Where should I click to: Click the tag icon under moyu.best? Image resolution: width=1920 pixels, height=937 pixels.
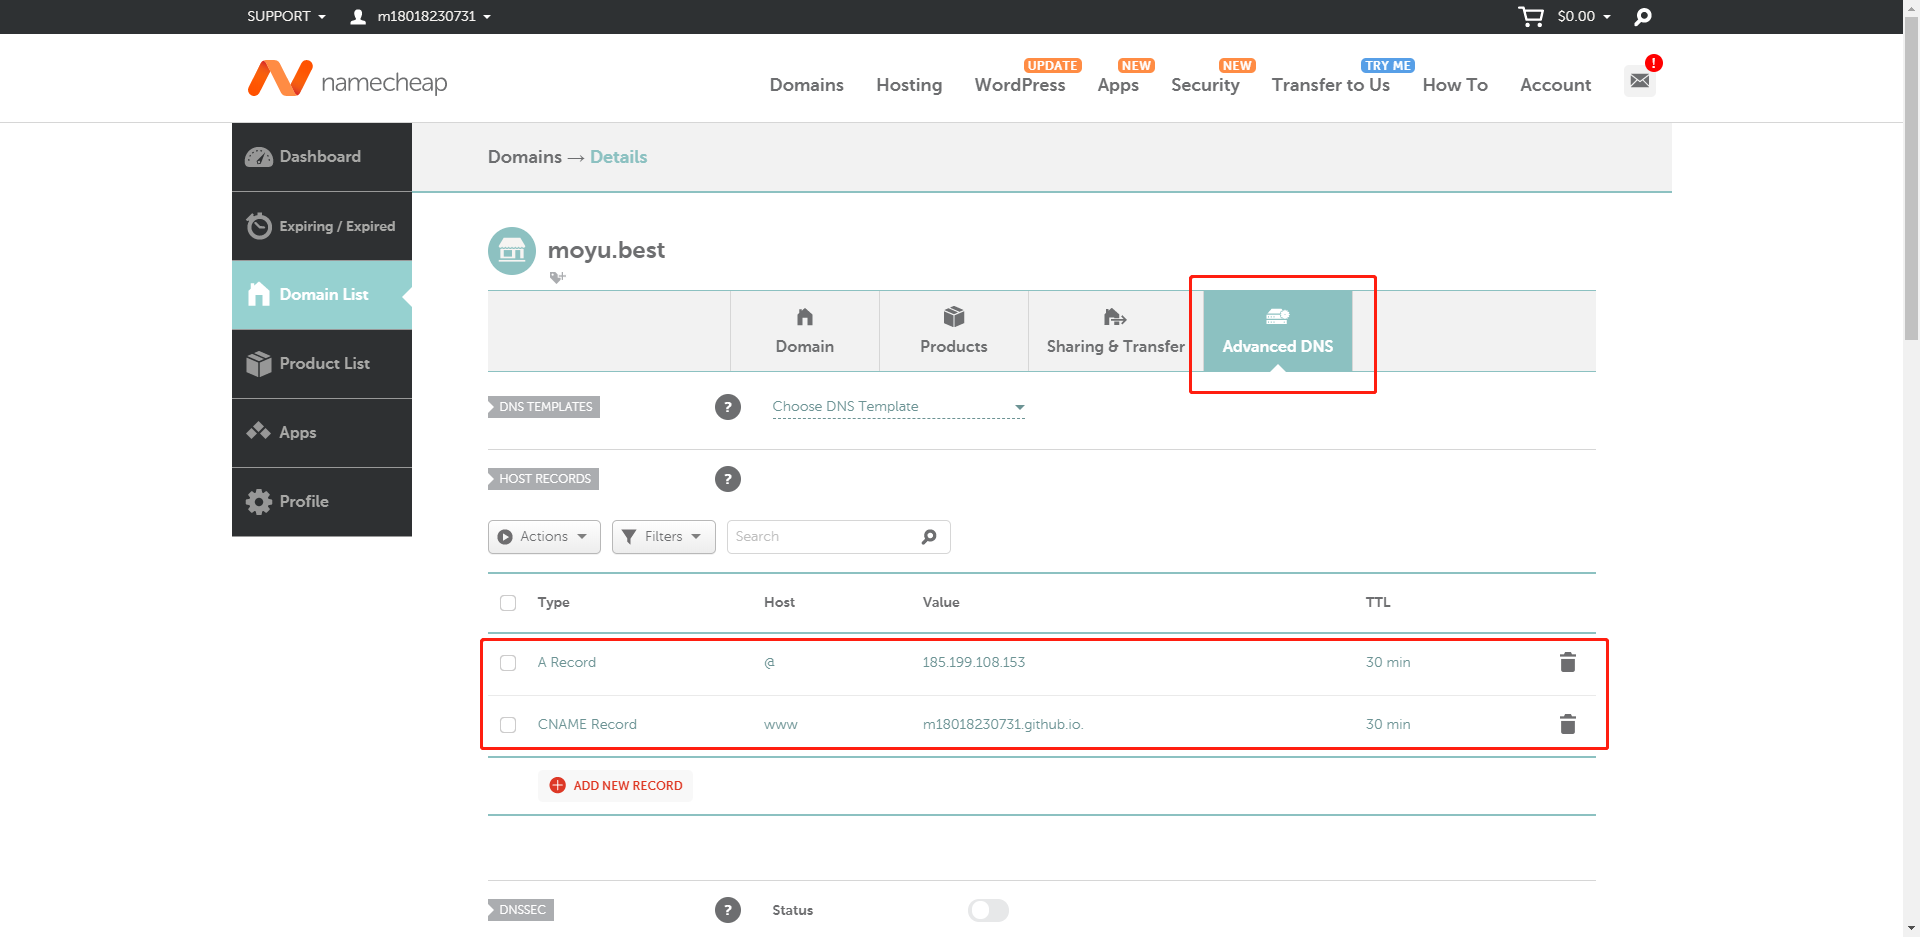click(558, 277)
